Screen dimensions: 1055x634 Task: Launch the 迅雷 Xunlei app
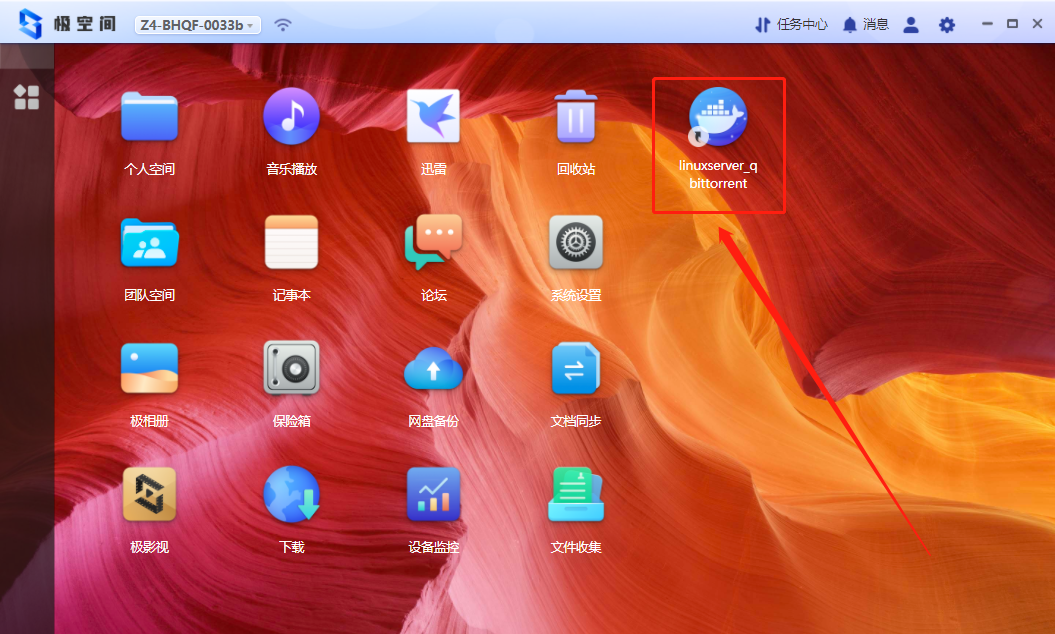click(433, 117)
